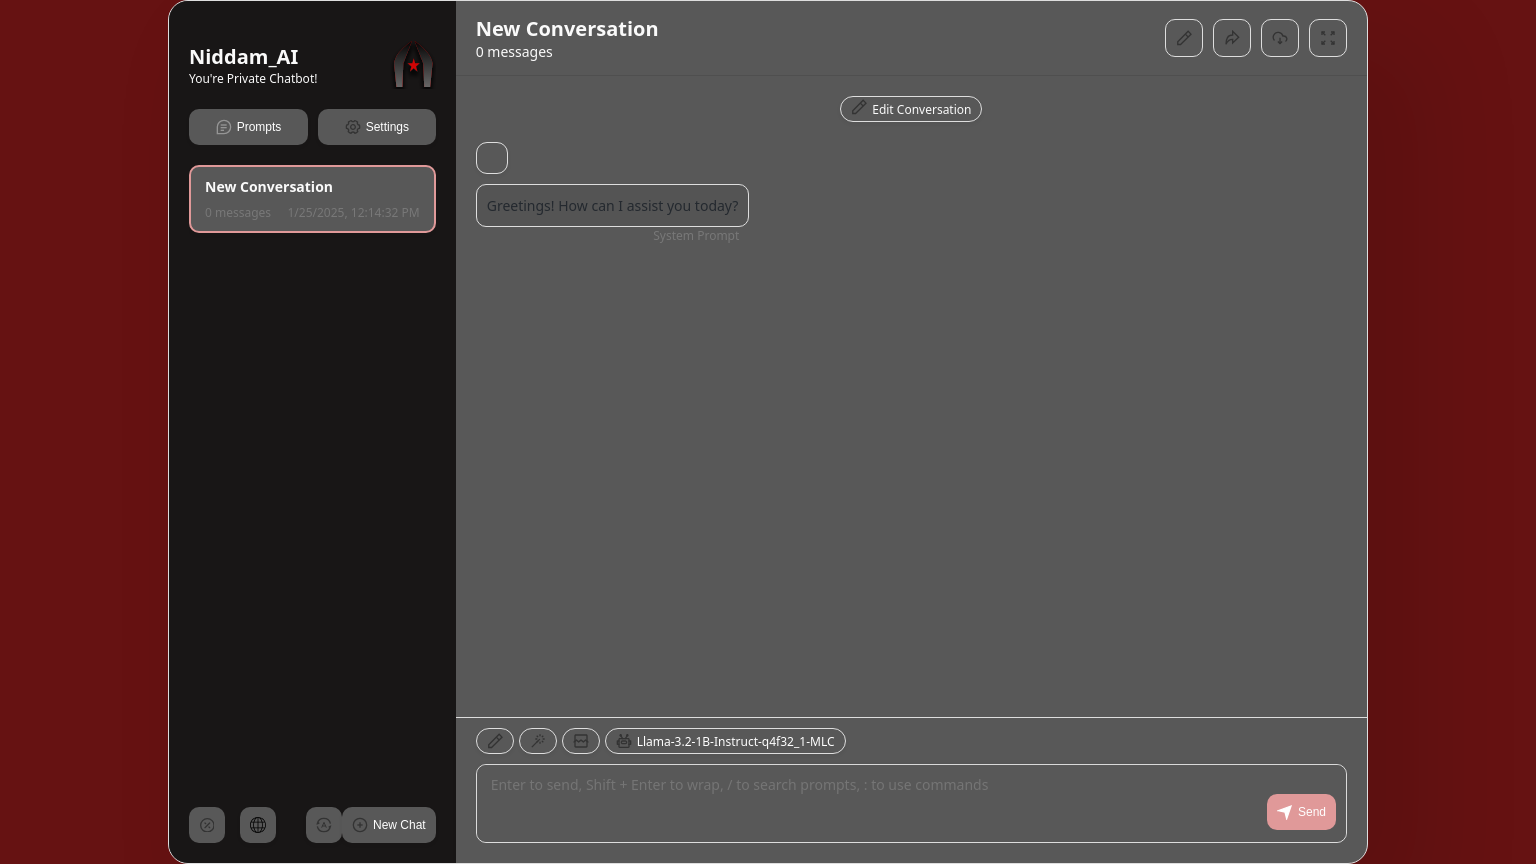Viewport: 1536px width, 864px height.
Task: Open Settings from the sidebar
Action: 377,127
